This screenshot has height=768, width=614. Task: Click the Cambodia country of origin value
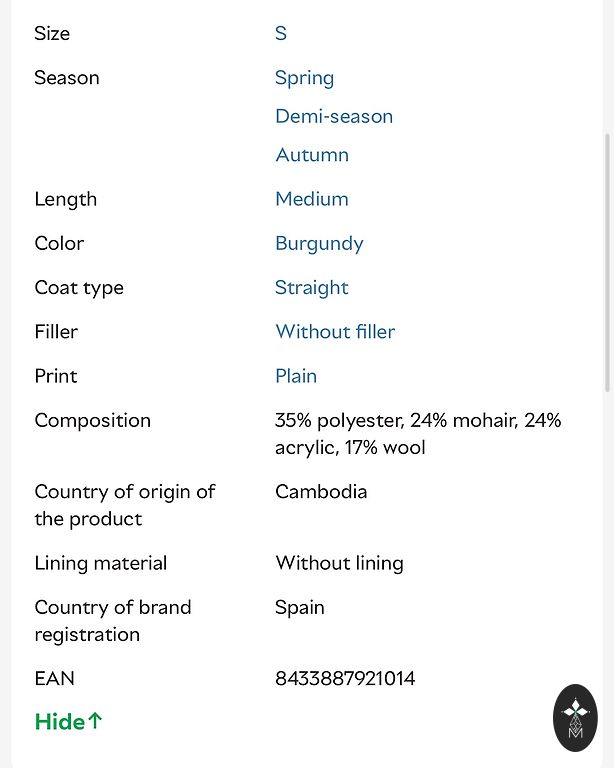tap(320, 492)
